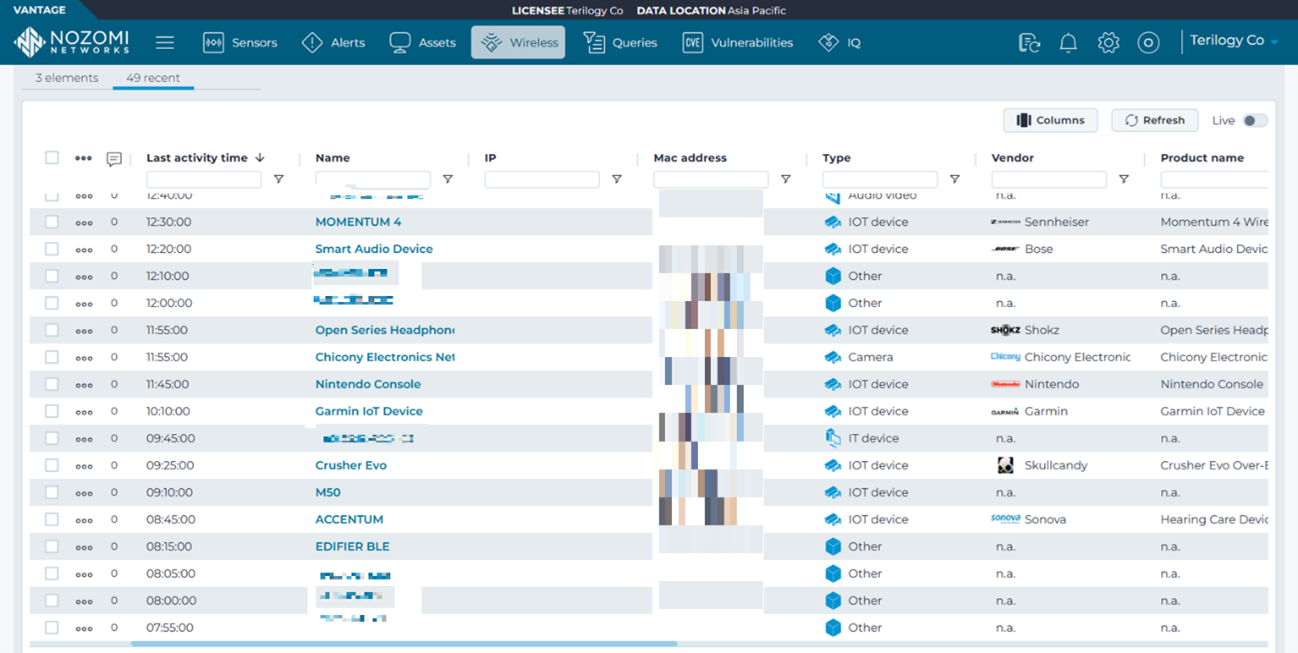
Task: Go to the Queries section
Action: [620, 42]
